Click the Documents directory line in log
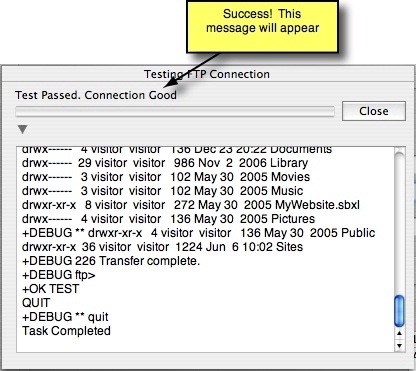 coord(177,150)
